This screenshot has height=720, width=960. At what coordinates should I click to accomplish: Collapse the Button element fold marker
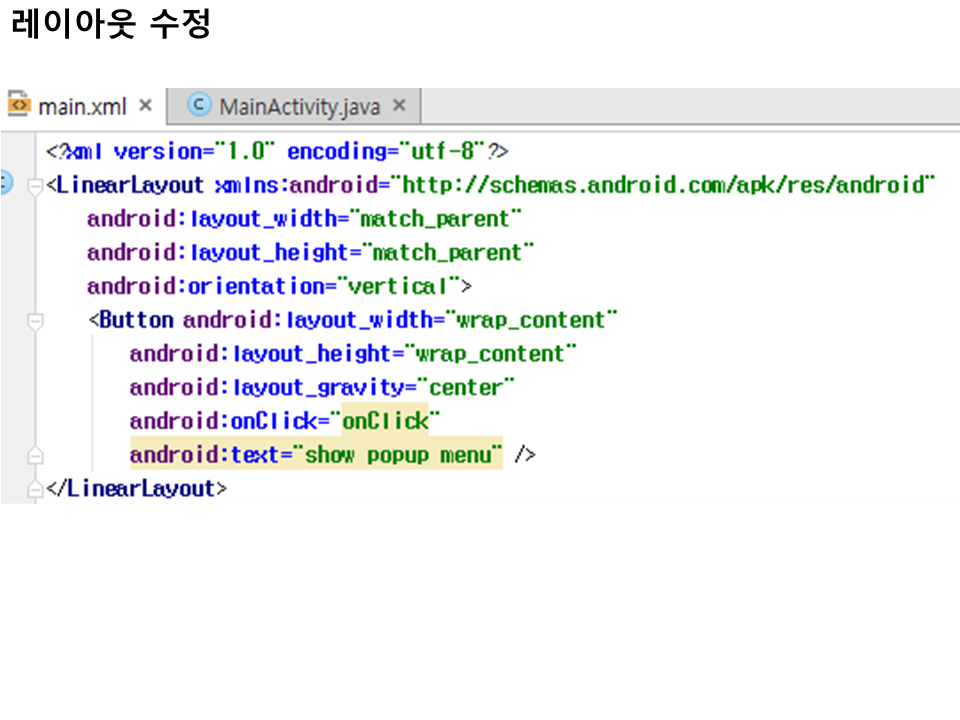[x=36, y=321]
